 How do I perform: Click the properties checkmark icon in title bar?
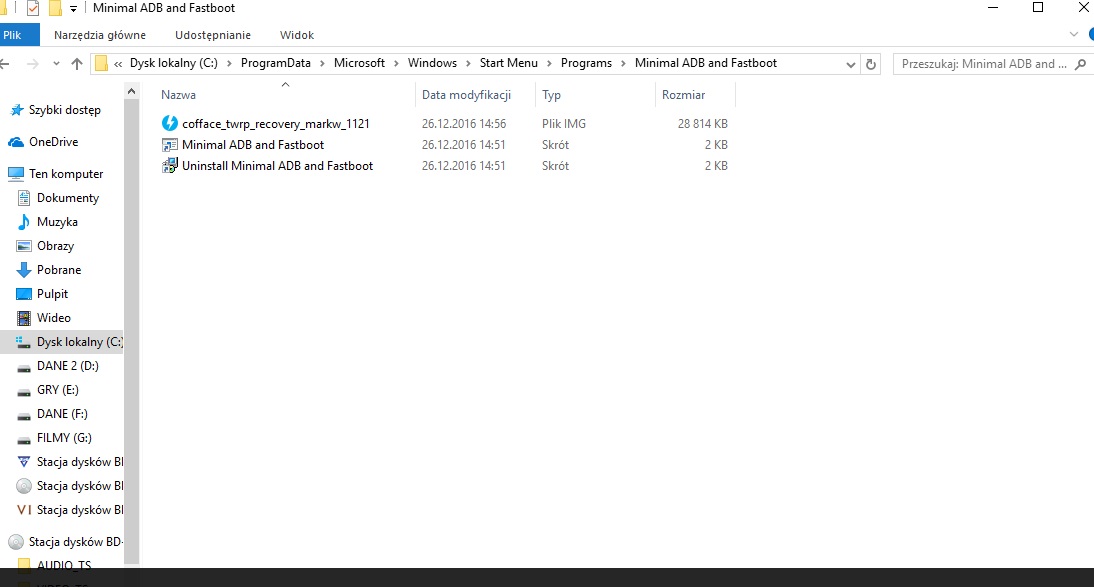(33, 8)
